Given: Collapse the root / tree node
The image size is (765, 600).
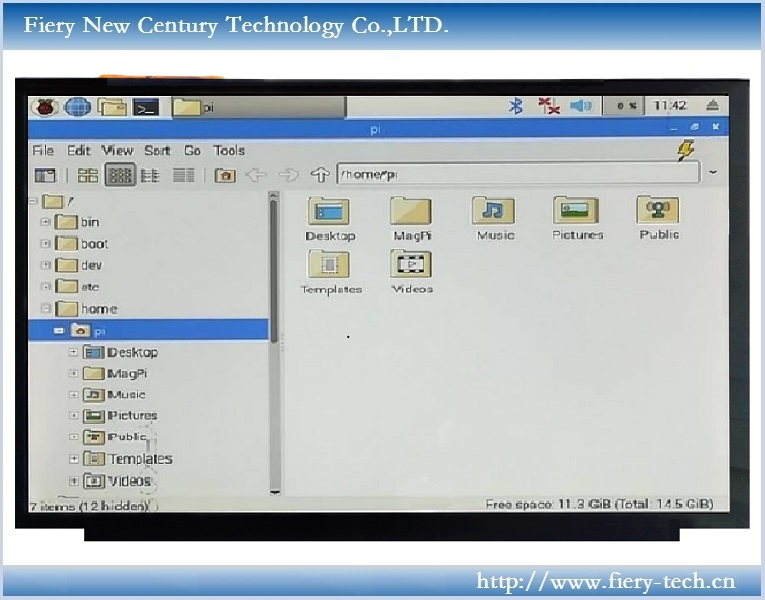Looking at the screenshot, I should point(34,200).
